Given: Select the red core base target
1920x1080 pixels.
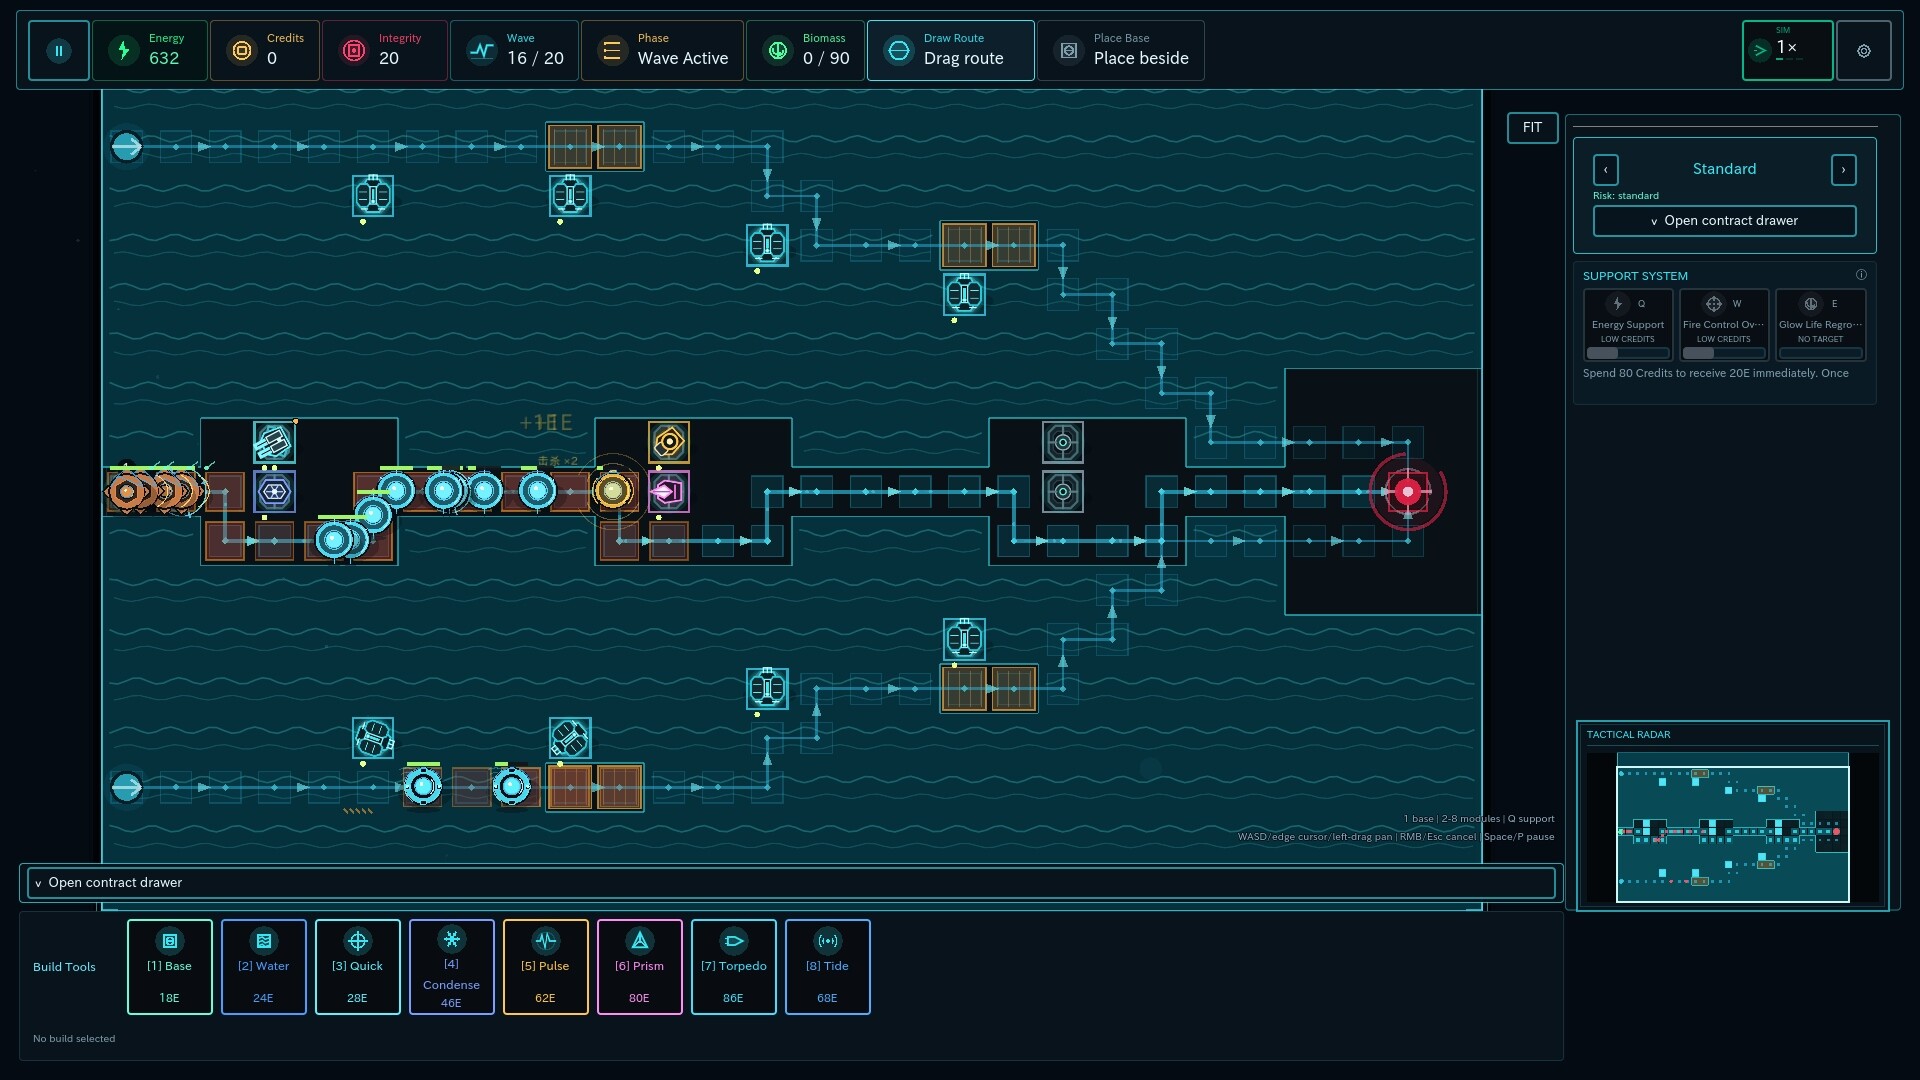Looking at the screenshot, I should (1408, 491).
